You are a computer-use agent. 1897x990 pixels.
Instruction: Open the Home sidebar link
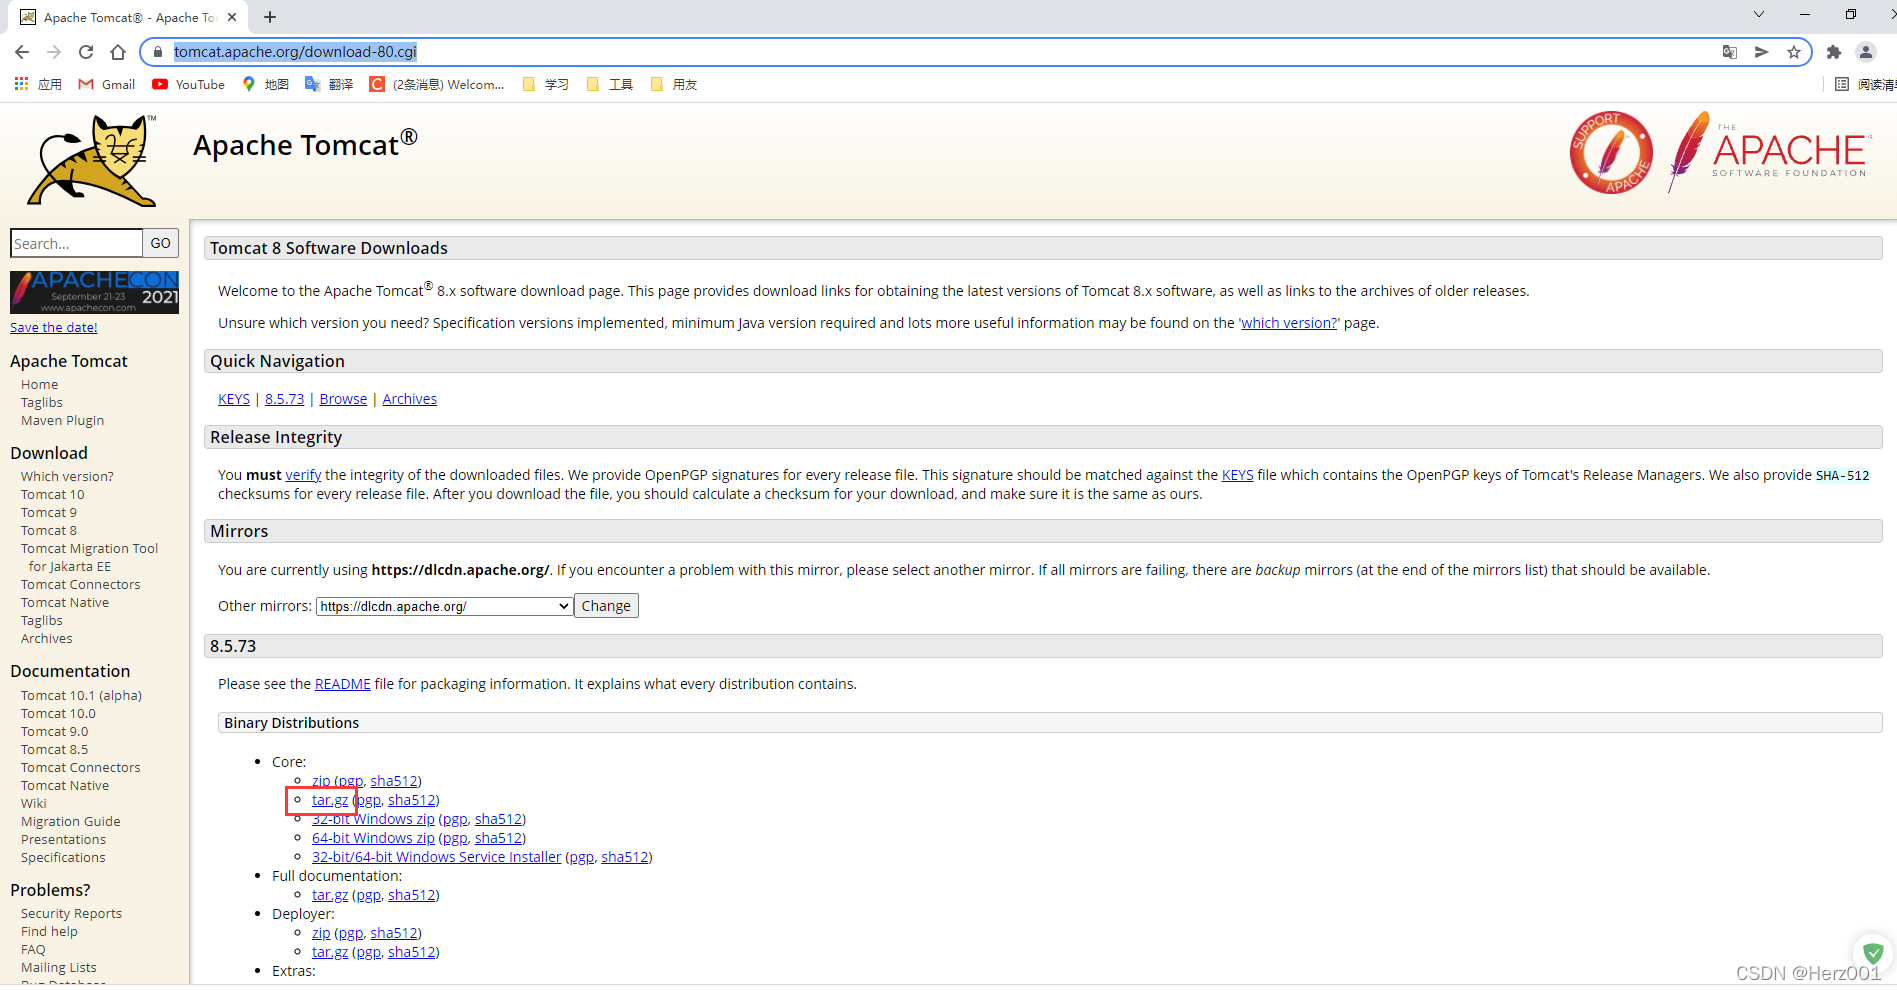[x=39, y=385]
